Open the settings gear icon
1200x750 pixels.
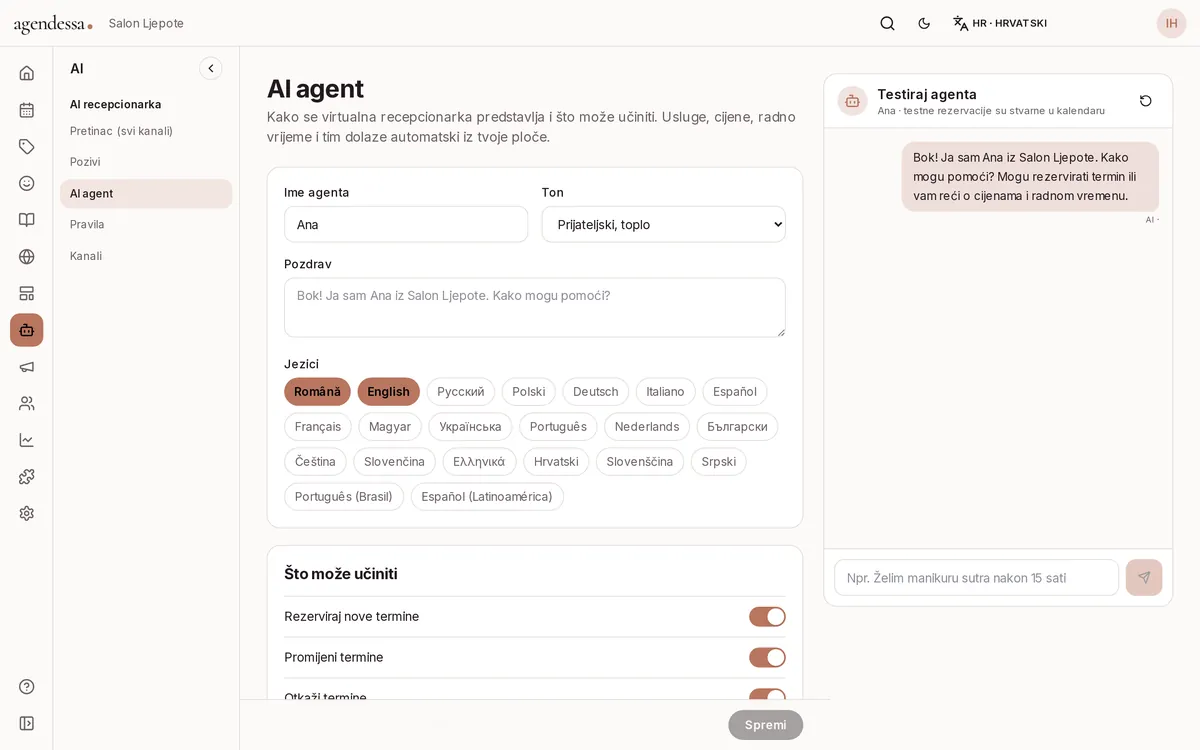[x=27, y=513]
